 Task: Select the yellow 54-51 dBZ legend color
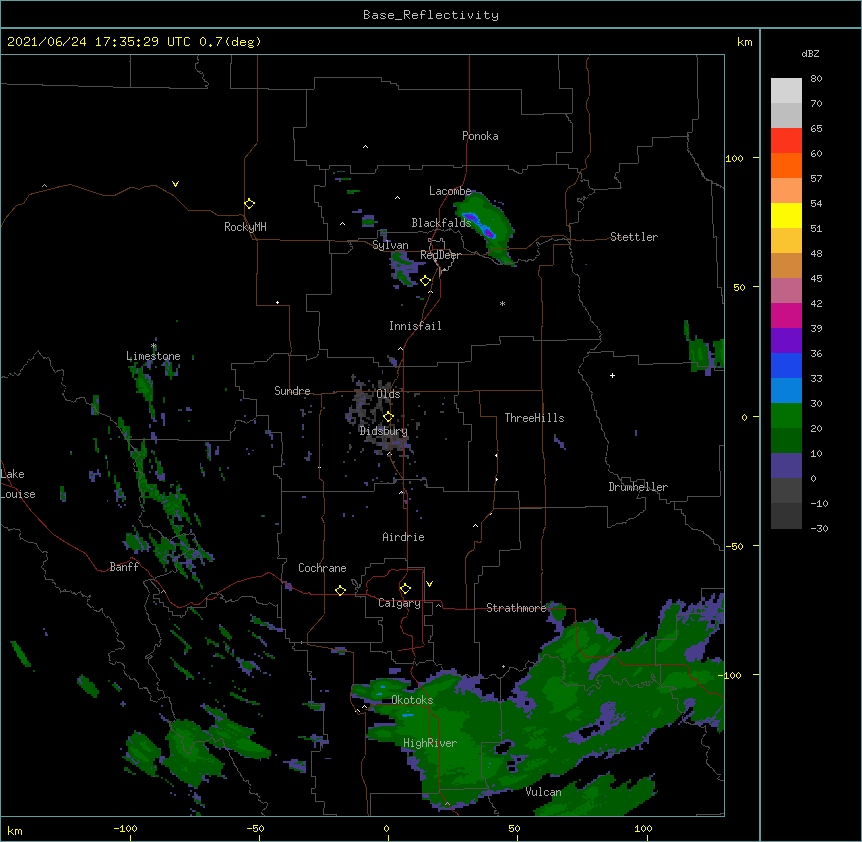pos(786,215)
